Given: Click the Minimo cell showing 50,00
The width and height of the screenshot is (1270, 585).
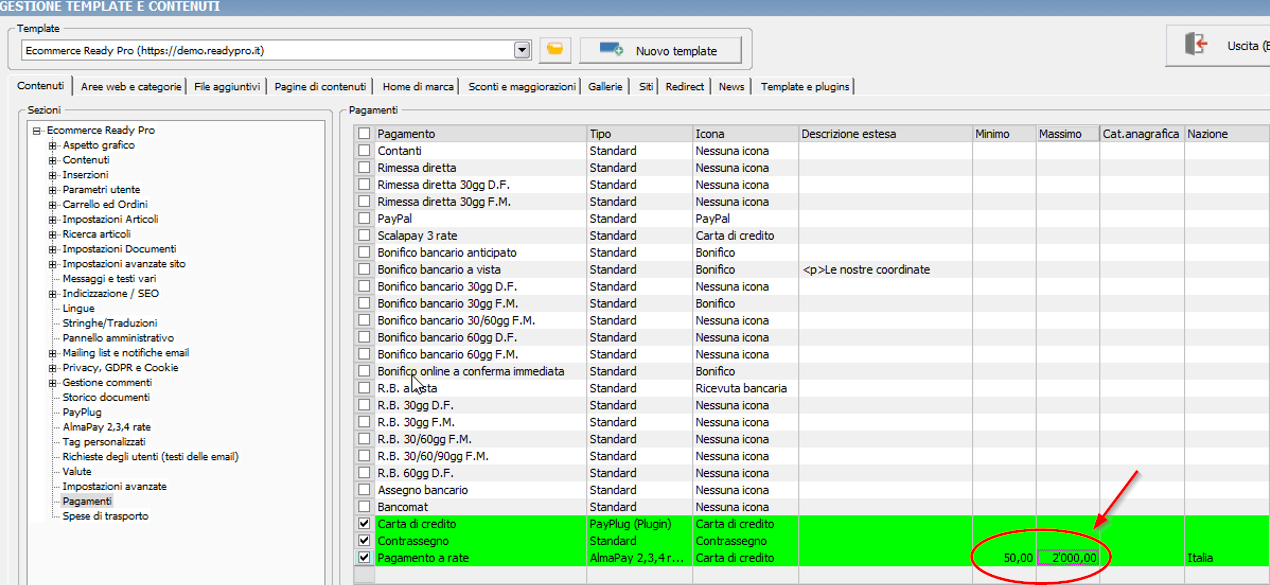Looking at the screenshot, I should coord(1004,558).
